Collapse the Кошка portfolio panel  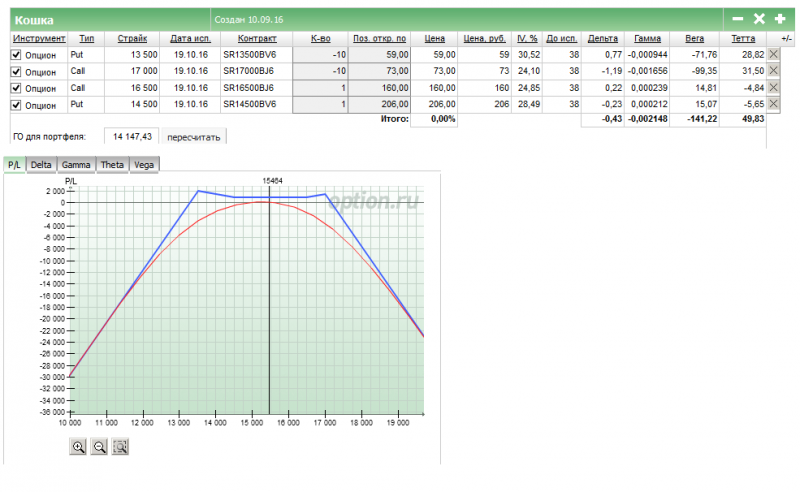coord(738,19)
